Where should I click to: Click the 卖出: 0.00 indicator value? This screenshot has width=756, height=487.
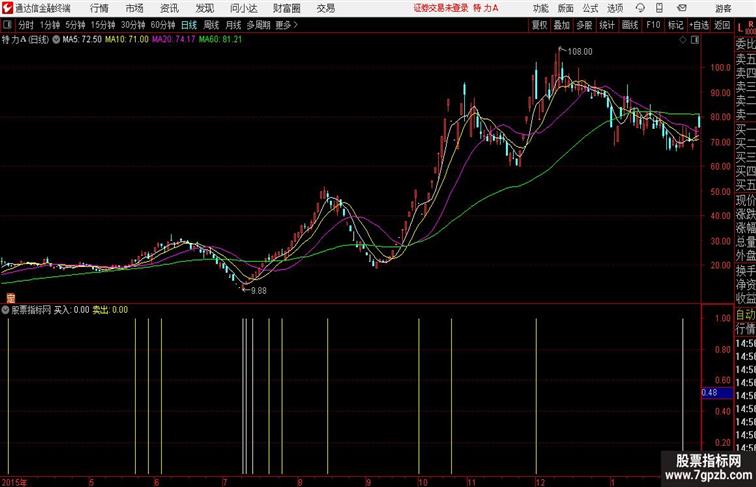[x=110, y=310]
